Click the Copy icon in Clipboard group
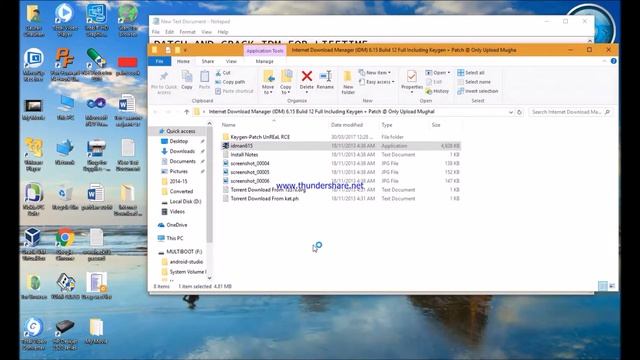Screen dimensions: 640x360 [x=187, y=76]
